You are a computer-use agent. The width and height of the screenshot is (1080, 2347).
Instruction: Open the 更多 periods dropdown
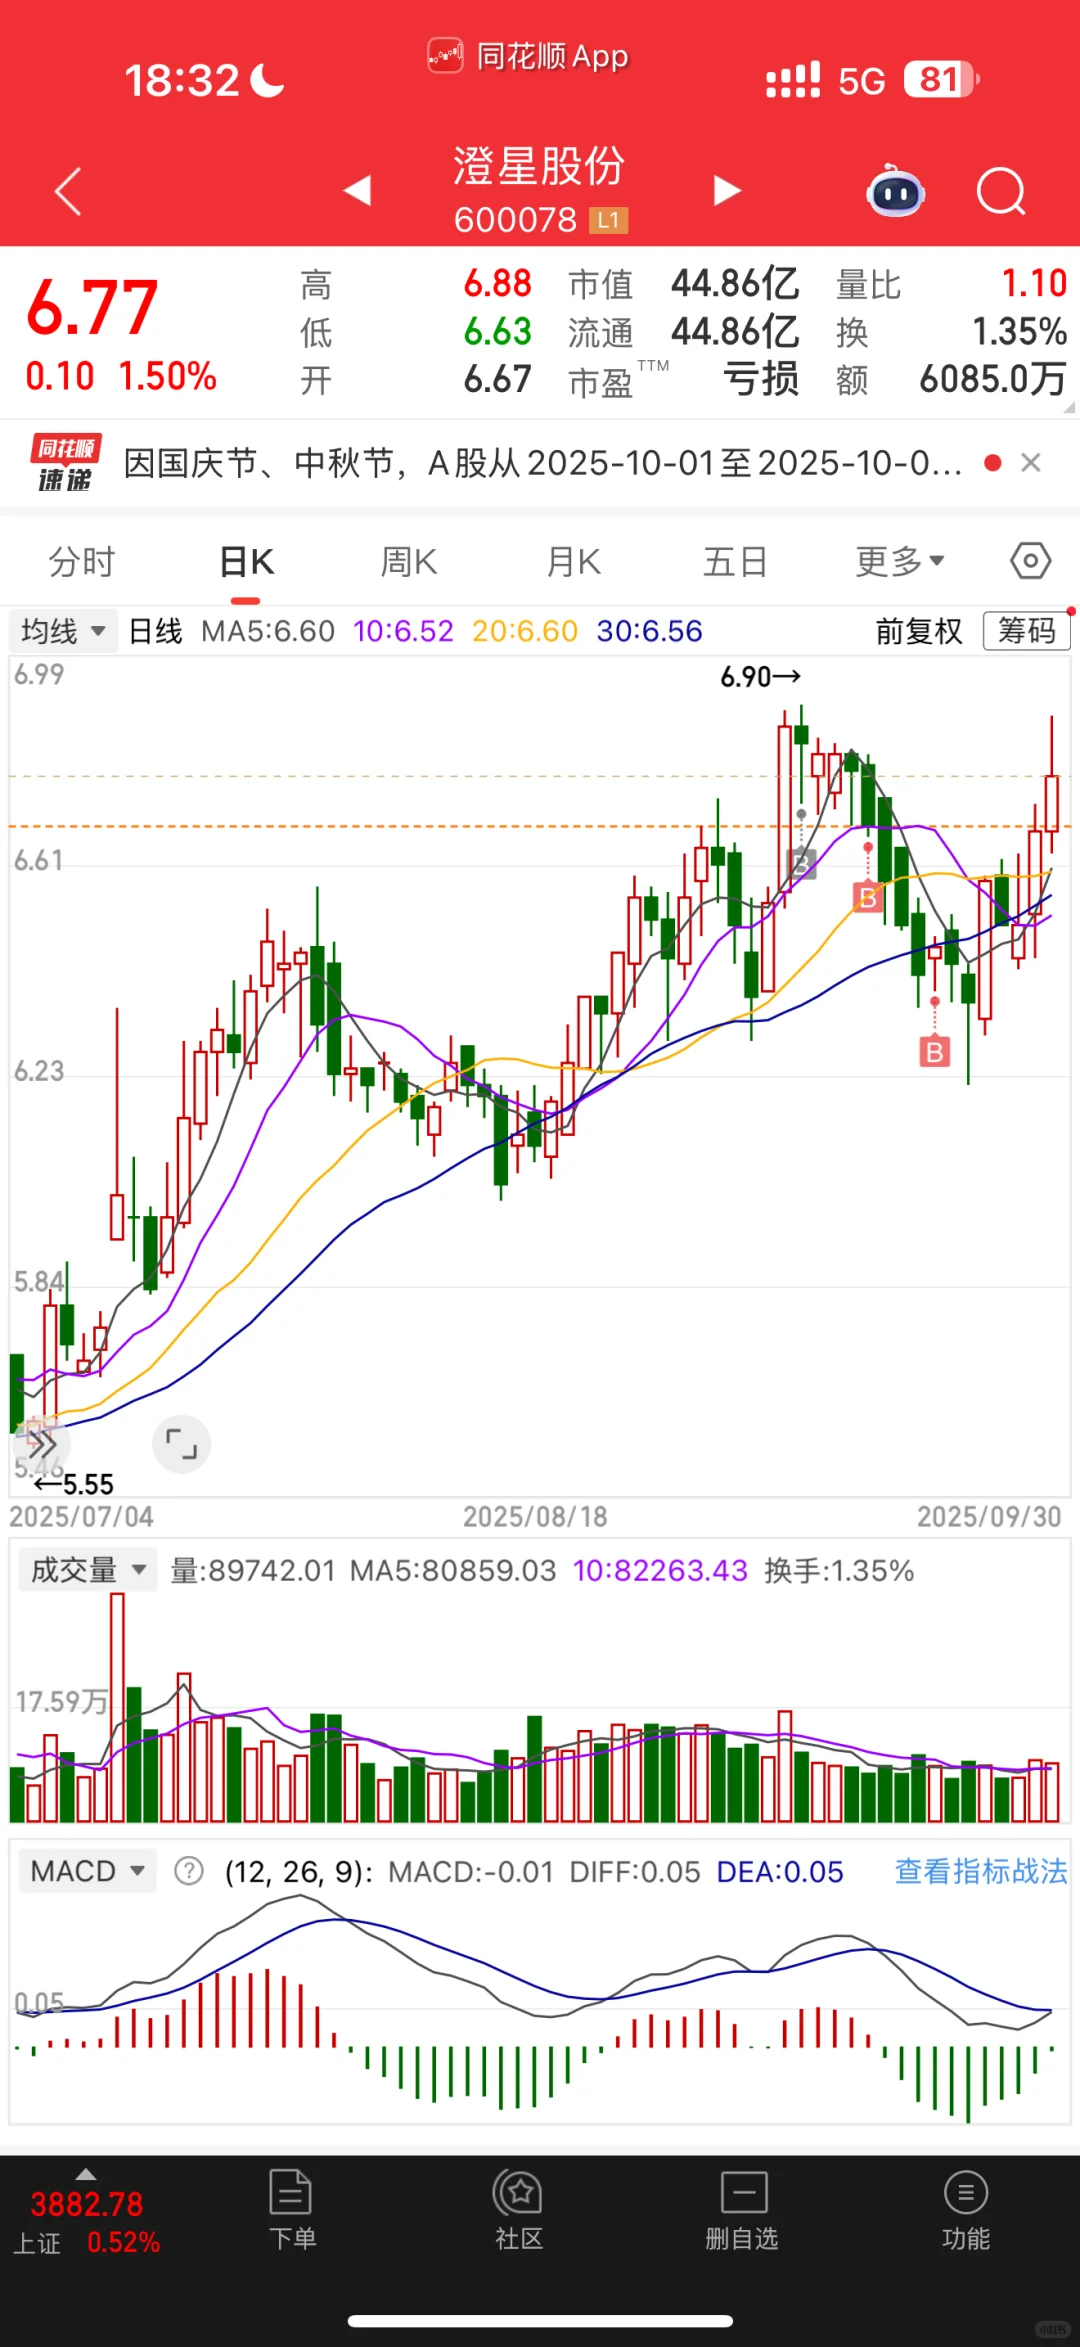(x=900, y=562)
